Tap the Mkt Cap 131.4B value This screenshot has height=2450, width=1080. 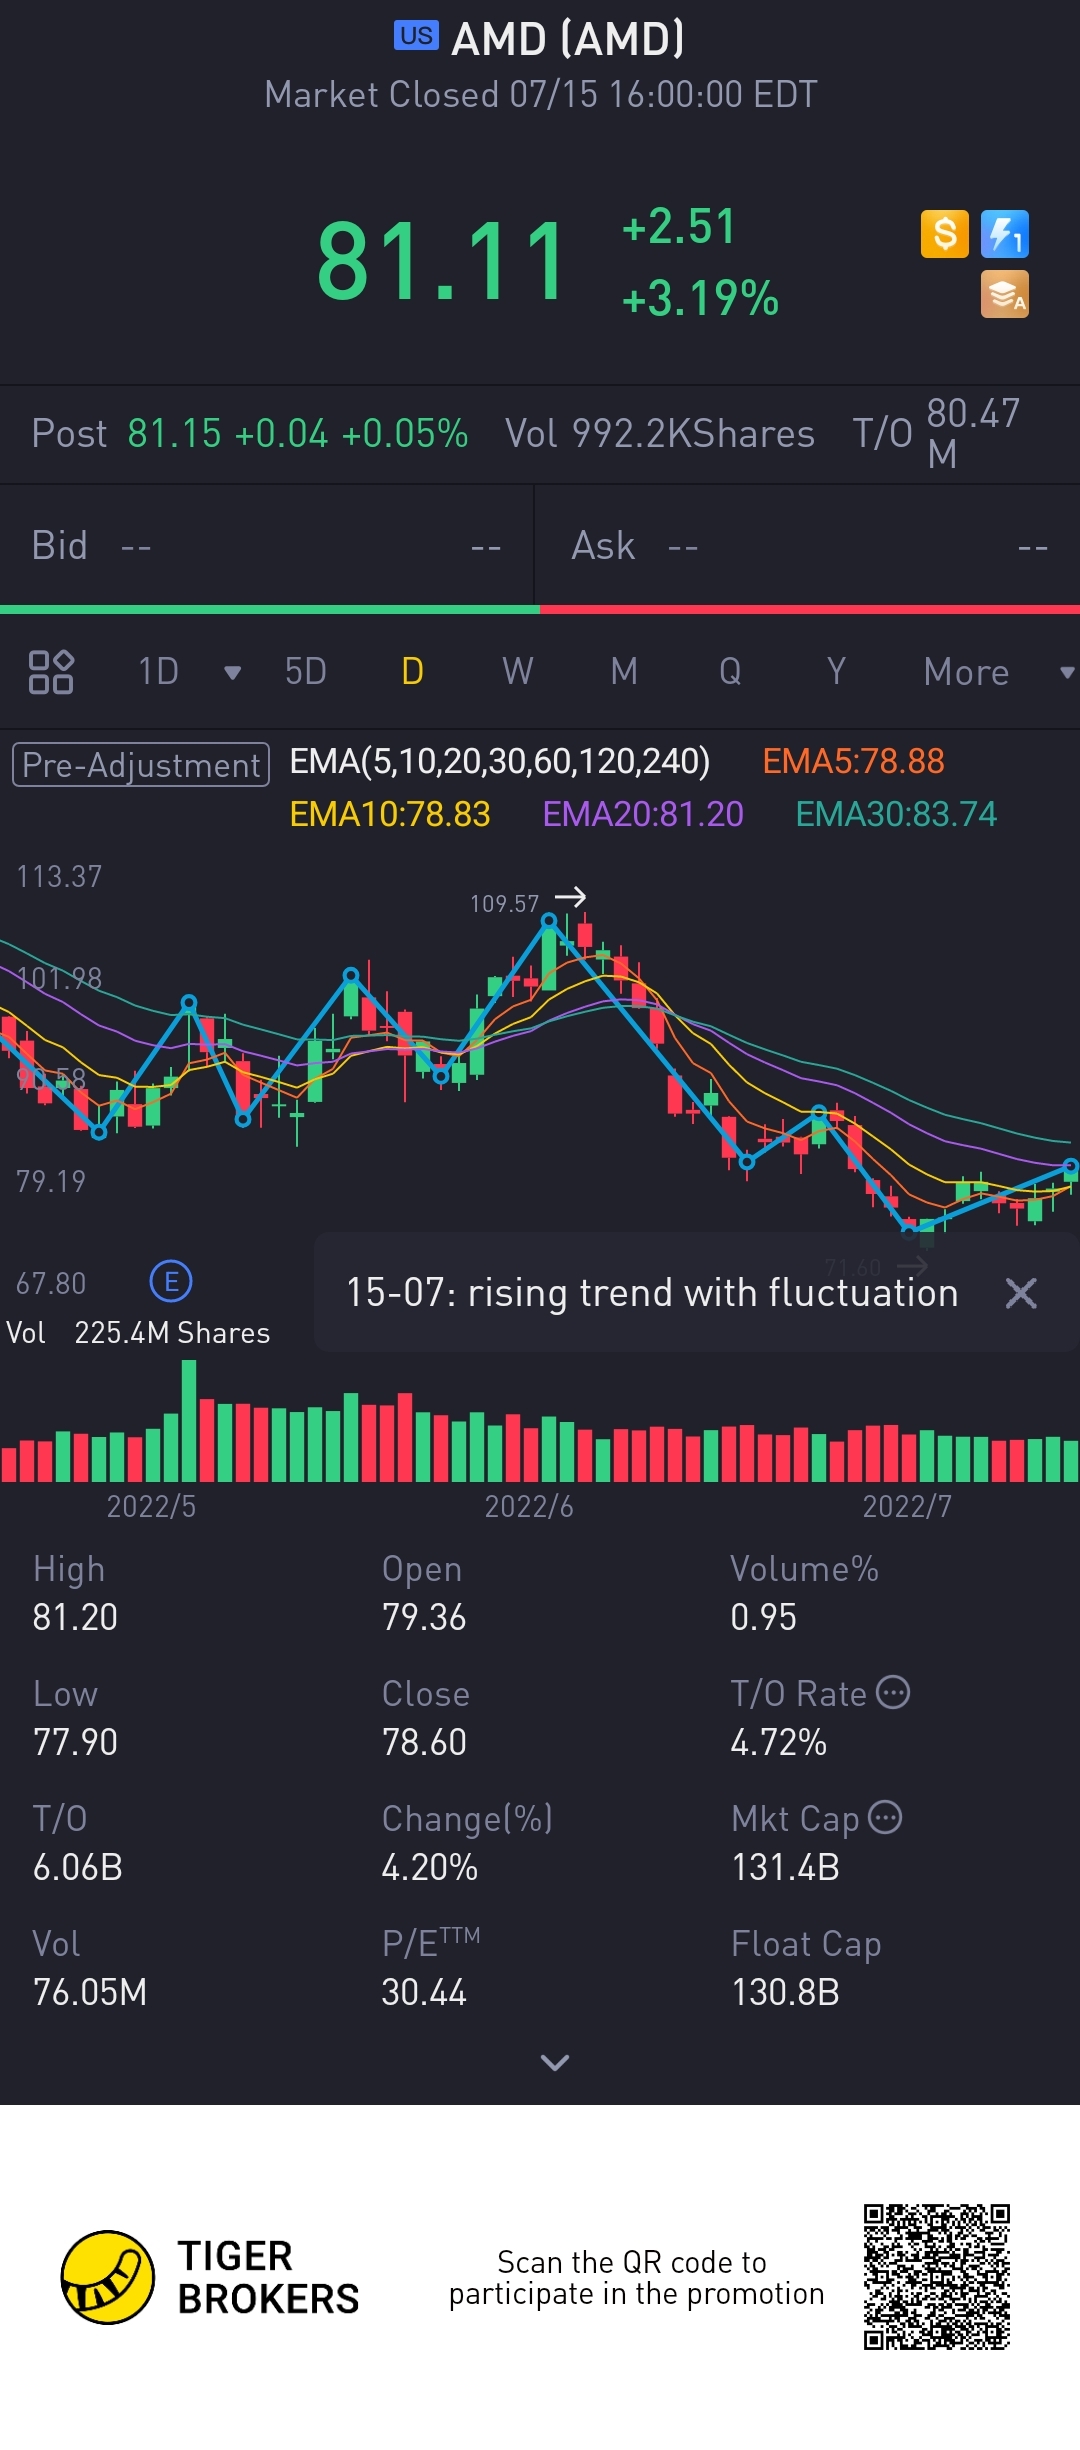785,1867
